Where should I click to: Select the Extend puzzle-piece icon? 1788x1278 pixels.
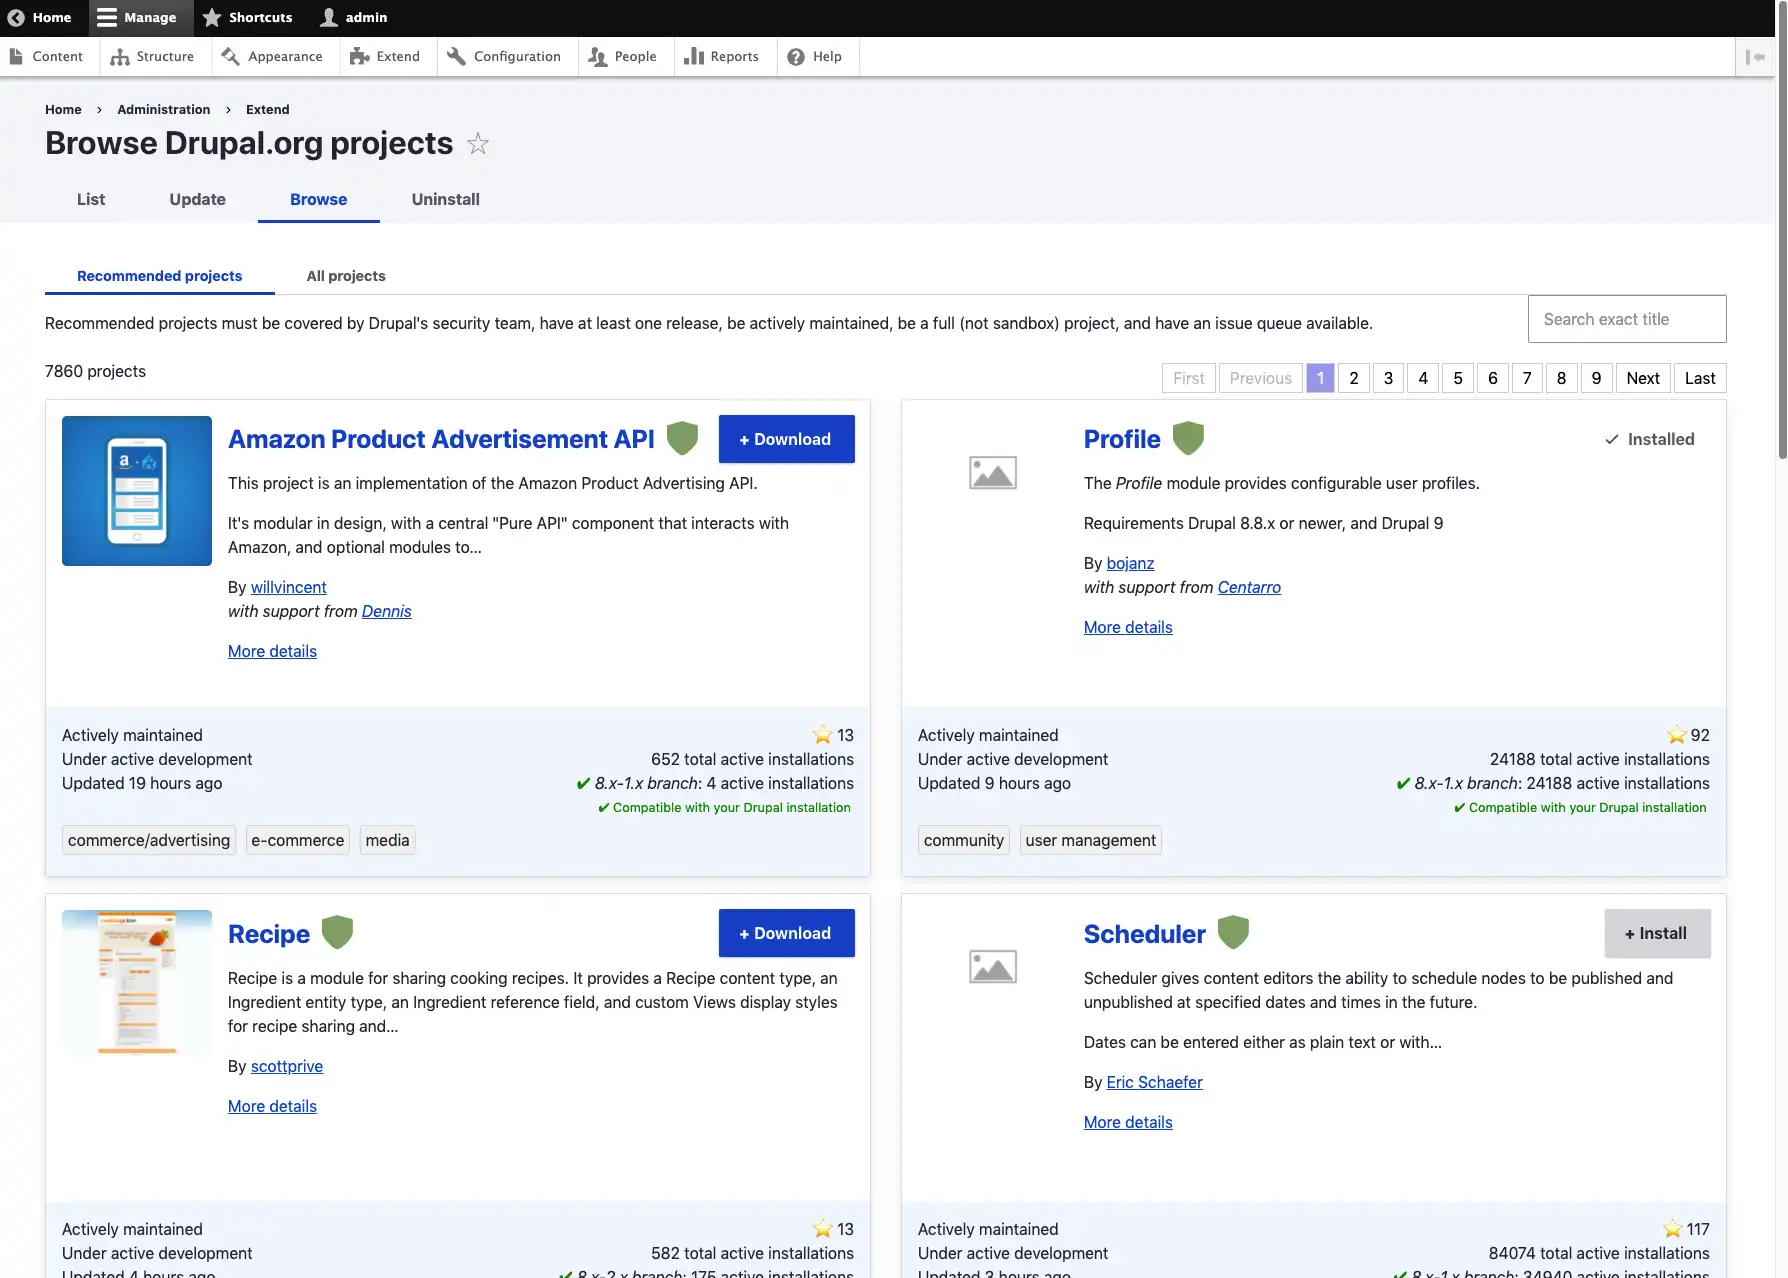358,56
